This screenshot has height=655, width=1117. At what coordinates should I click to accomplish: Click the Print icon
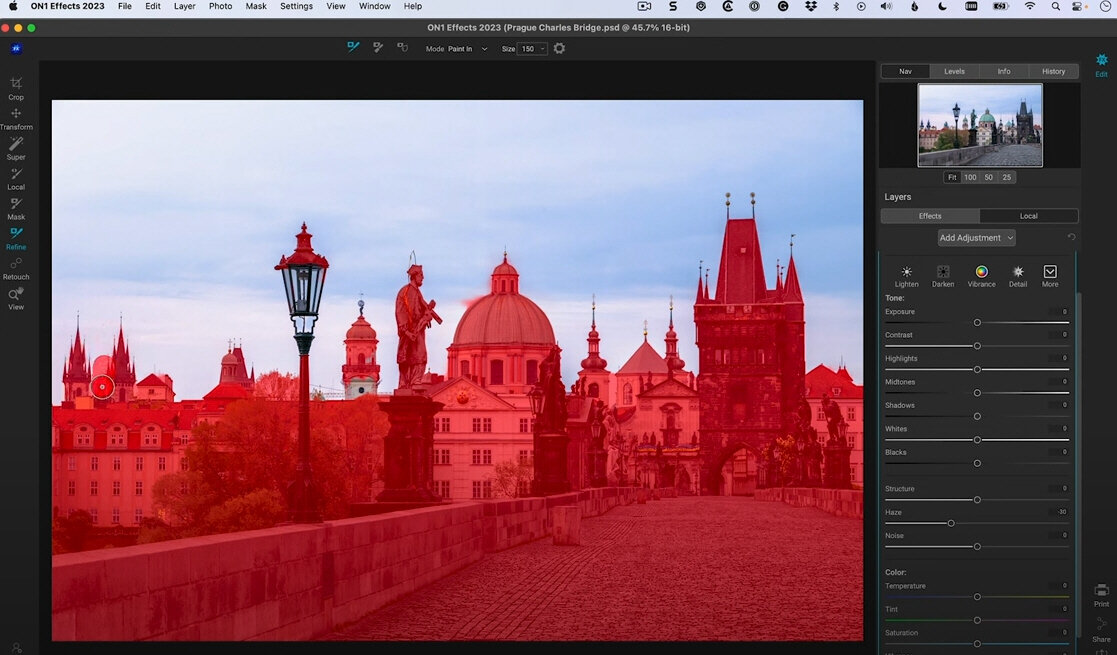pyautogui.click(x=1101, y=594)
